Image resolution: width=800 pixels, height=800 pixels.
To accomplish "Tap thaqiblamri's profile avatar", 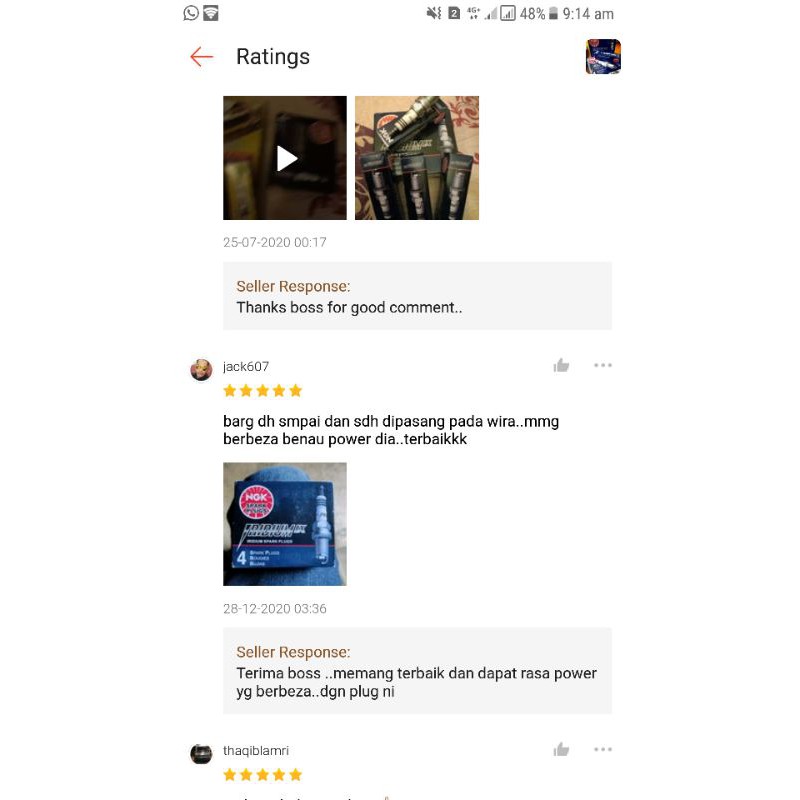I will [201, 754].
